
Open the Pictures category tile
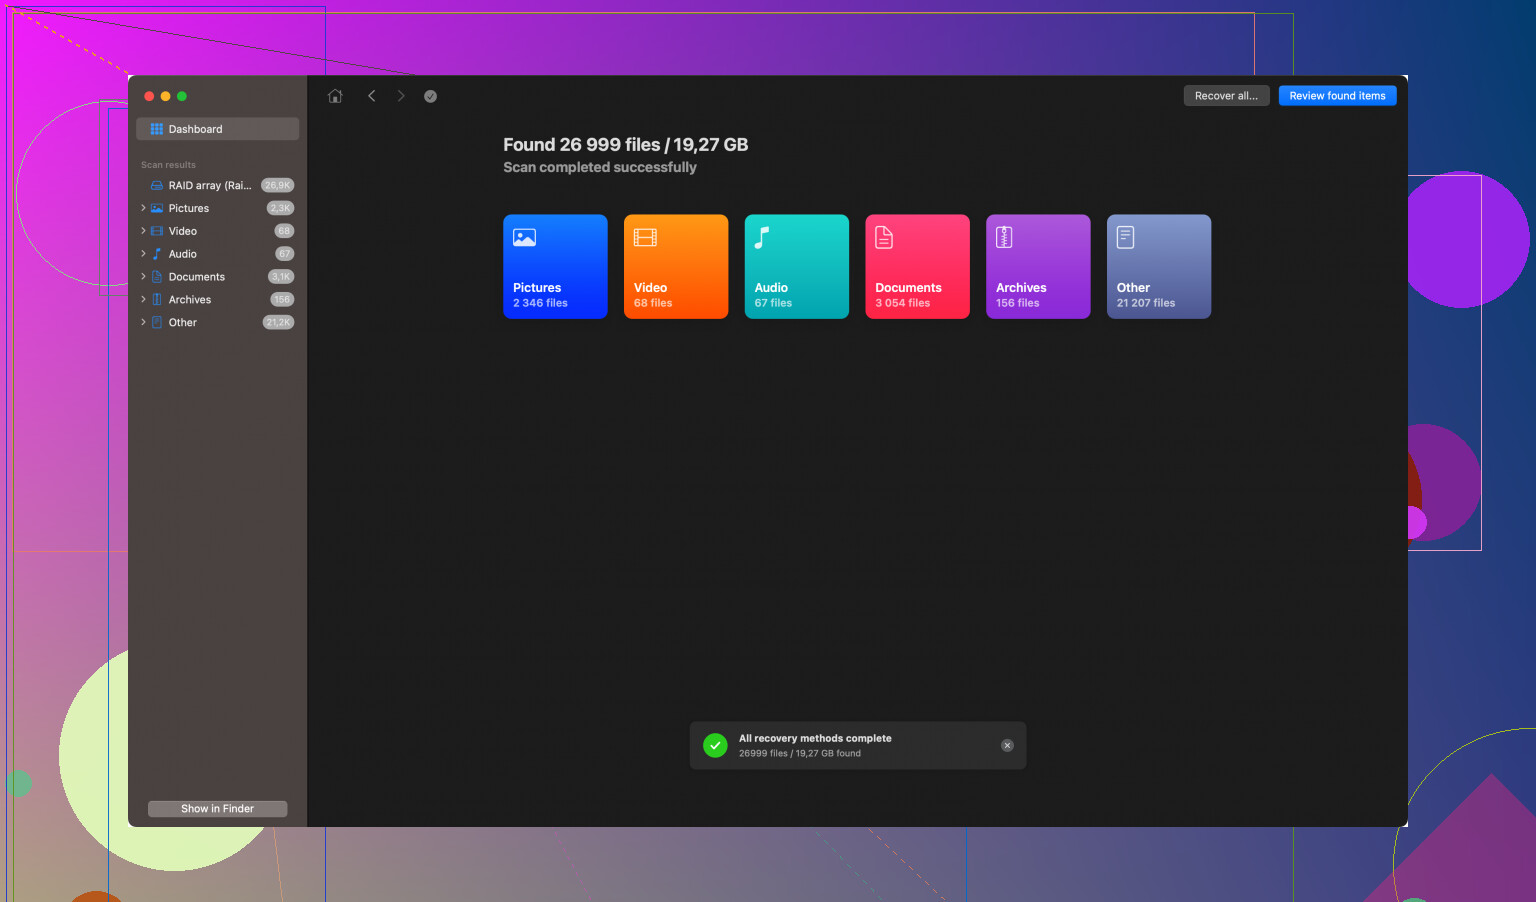[x=555, y=267]
